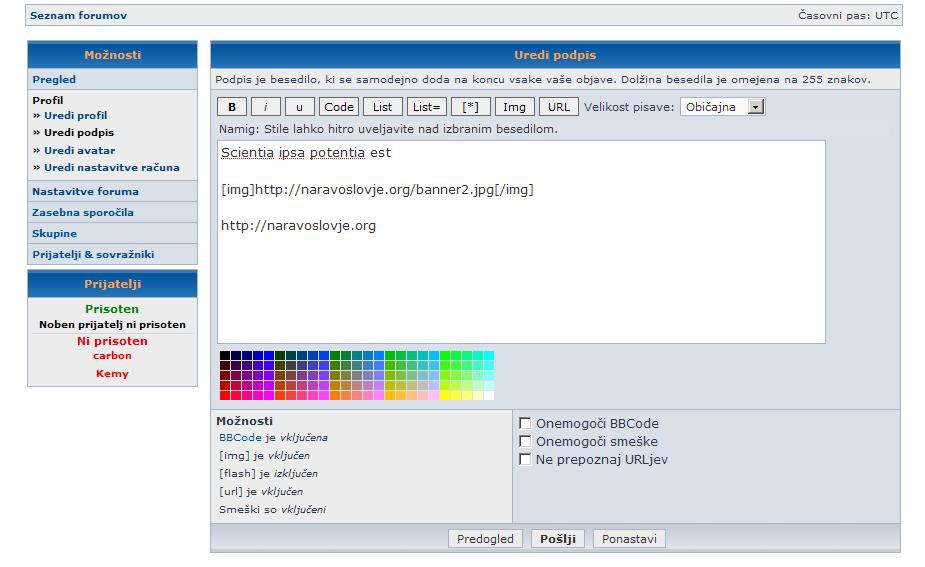925x567 pixels.
Task: Insert Code BBCode tag
Action: click(339, 107)
